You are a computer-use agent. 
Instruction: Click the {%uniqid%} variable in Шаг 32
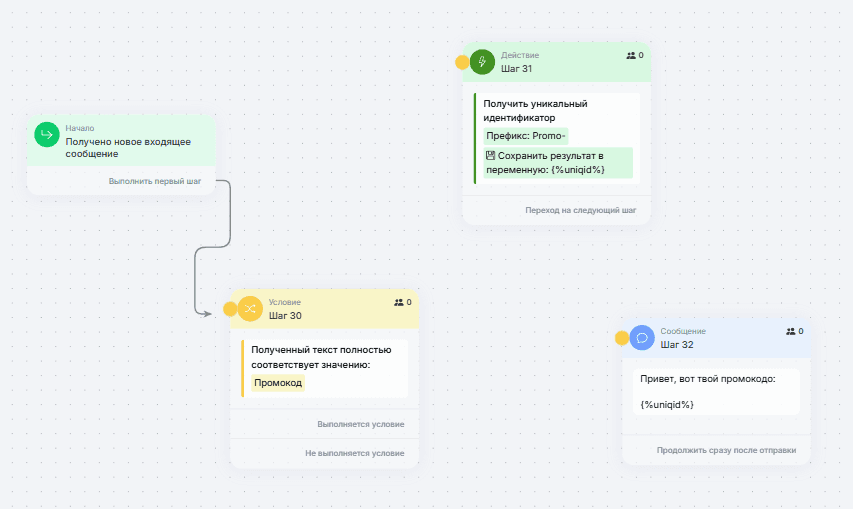pos(667,405)
